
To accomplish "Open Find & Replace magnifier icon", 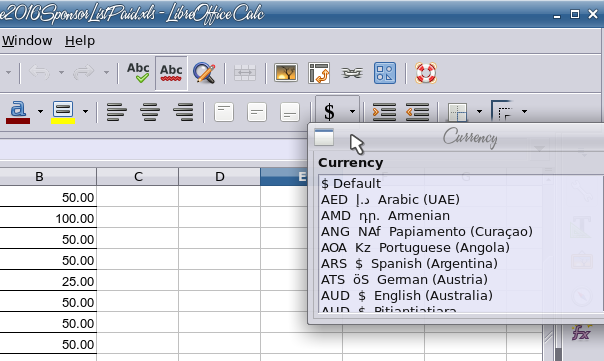I will point(204,72).
